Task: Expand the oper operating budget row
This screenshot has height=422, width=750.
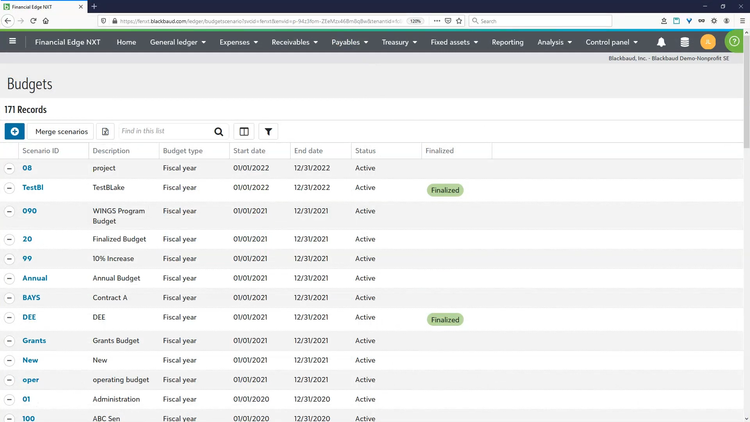Action: 9,380
